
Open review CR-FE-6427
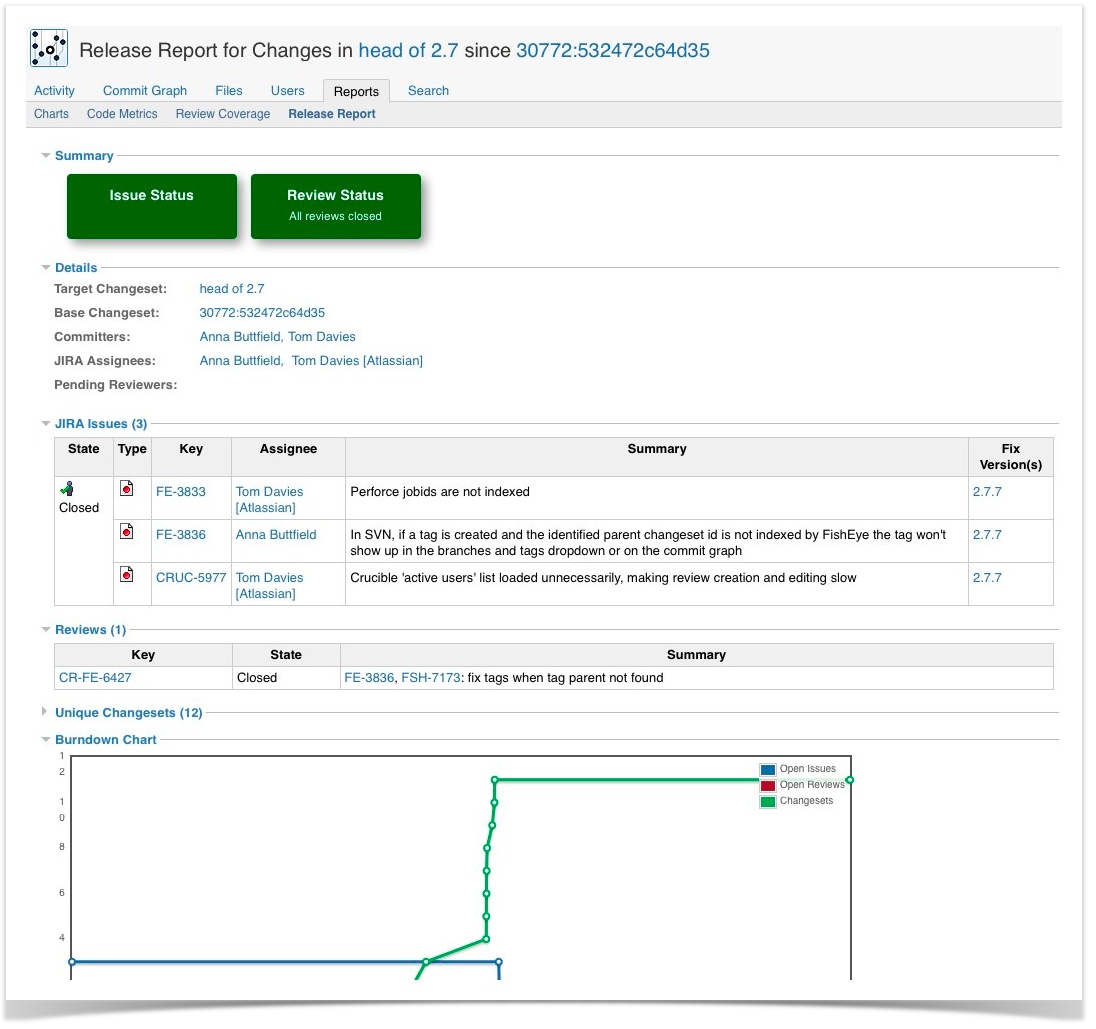click(95, 677)
